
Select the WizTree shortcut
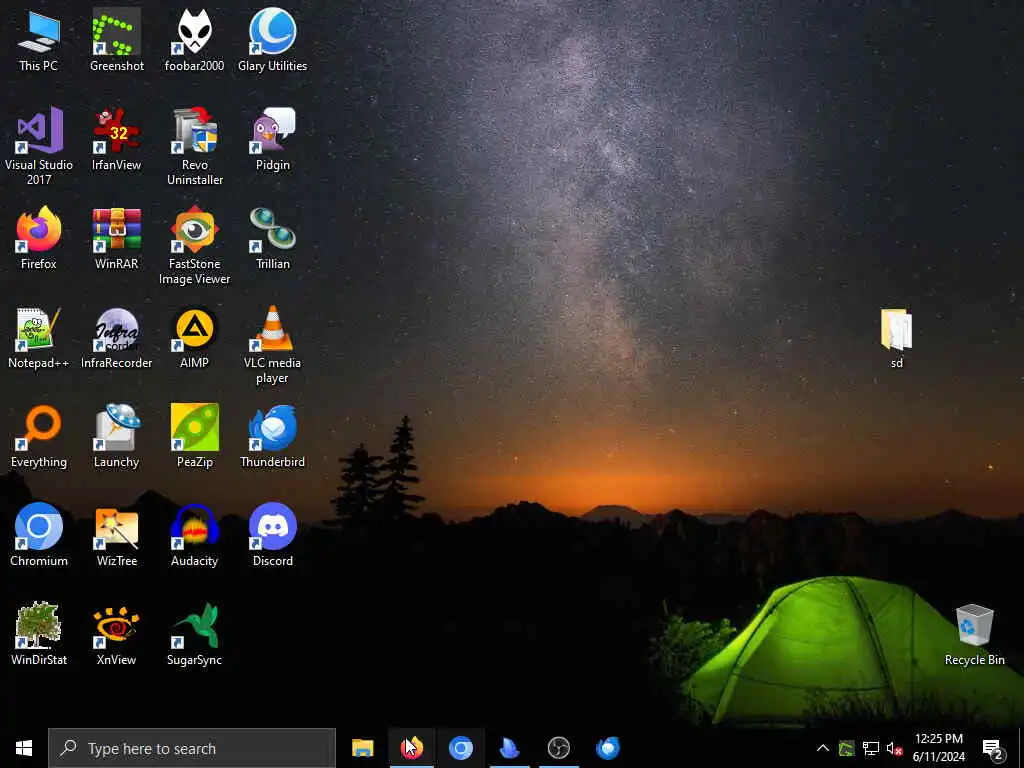(116, 535)
